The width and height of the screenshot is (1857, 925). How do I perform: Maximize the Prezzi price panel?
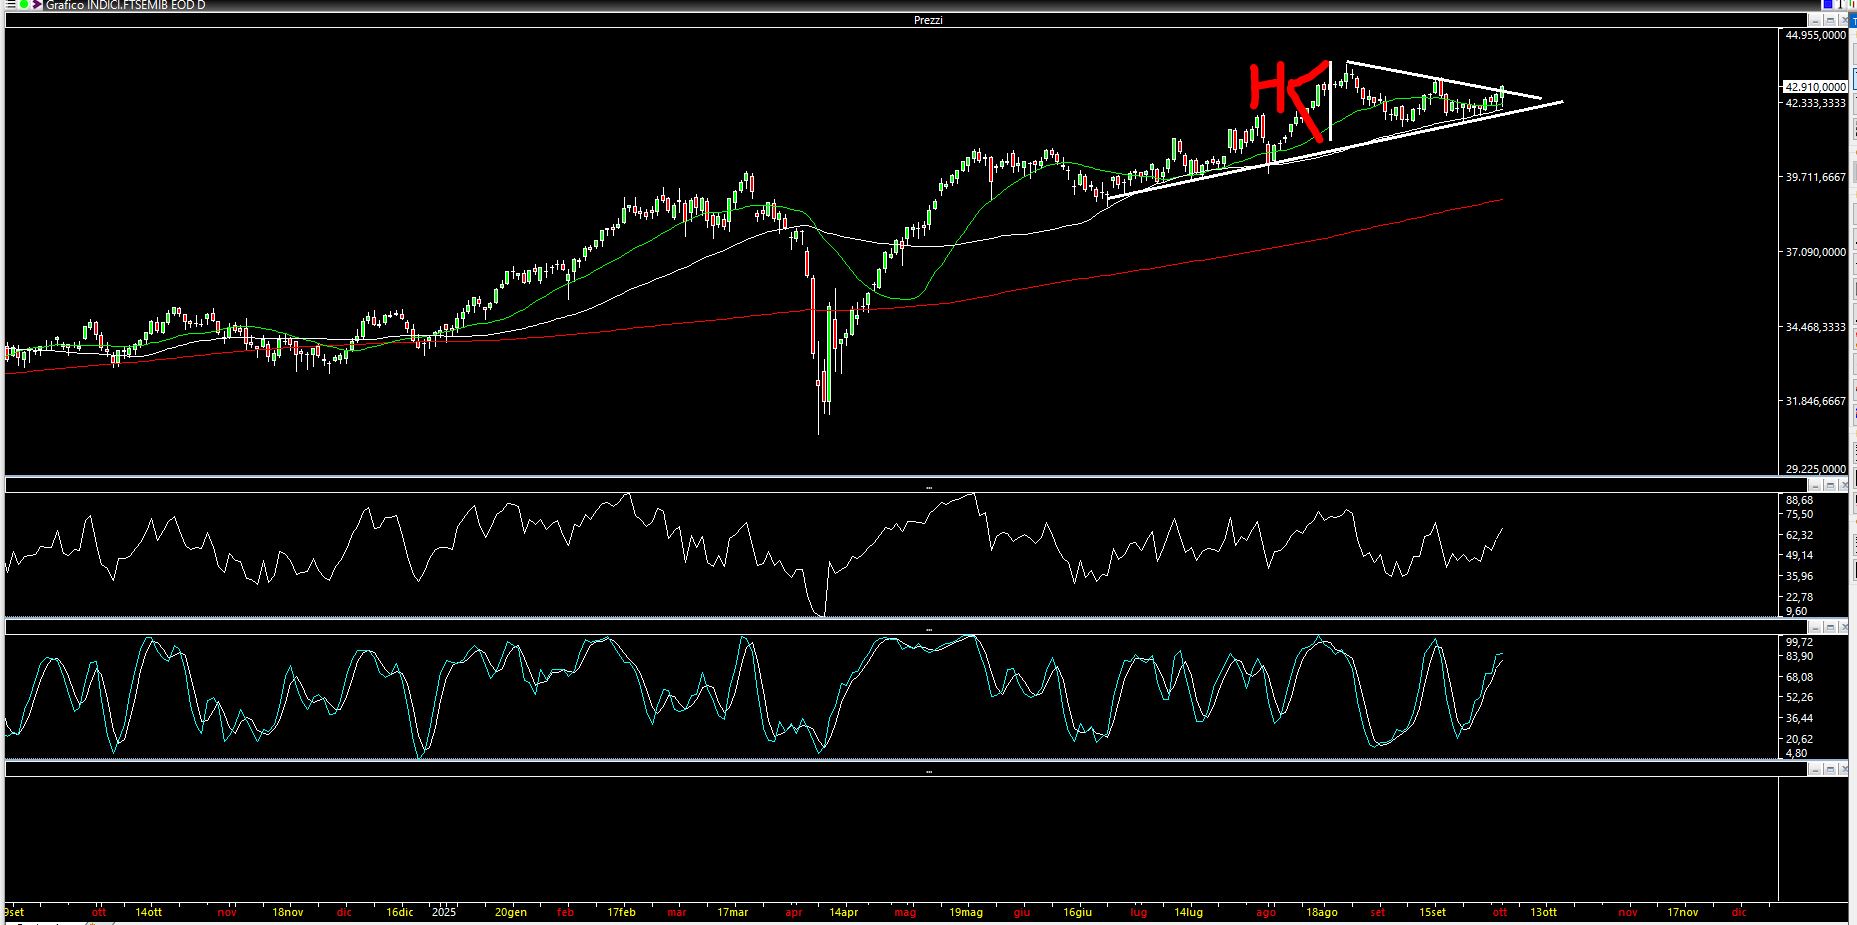pyautogui.click(x=1829, y=20)
